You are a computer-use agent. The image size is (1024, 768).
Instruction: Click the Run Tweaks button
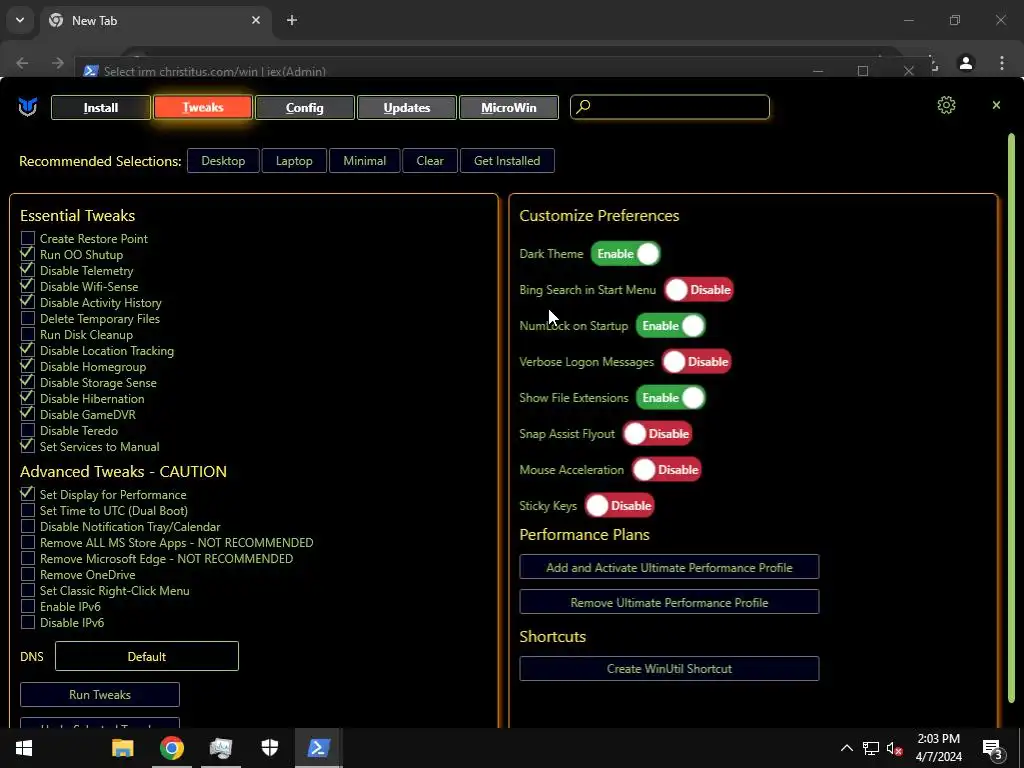coord(100,694)
